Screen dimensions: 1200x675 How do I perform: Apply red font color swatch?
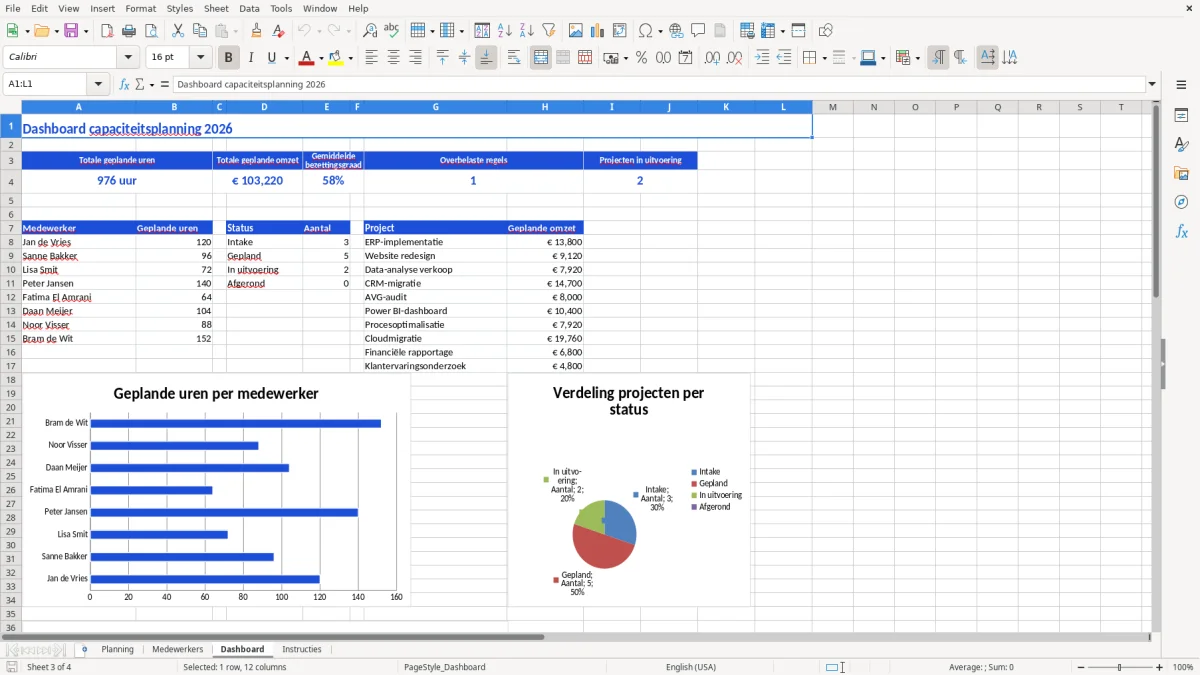point(308,58)
